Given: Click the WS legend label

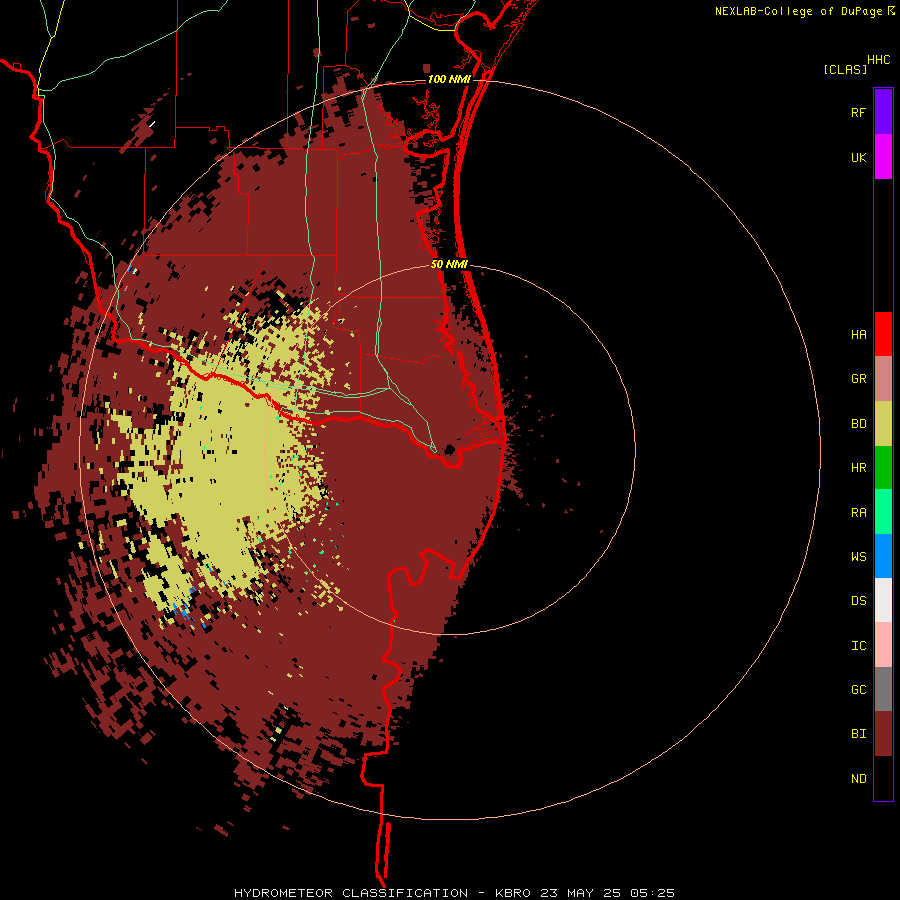Looking at the screenshot, I should (x=858, y=556).
